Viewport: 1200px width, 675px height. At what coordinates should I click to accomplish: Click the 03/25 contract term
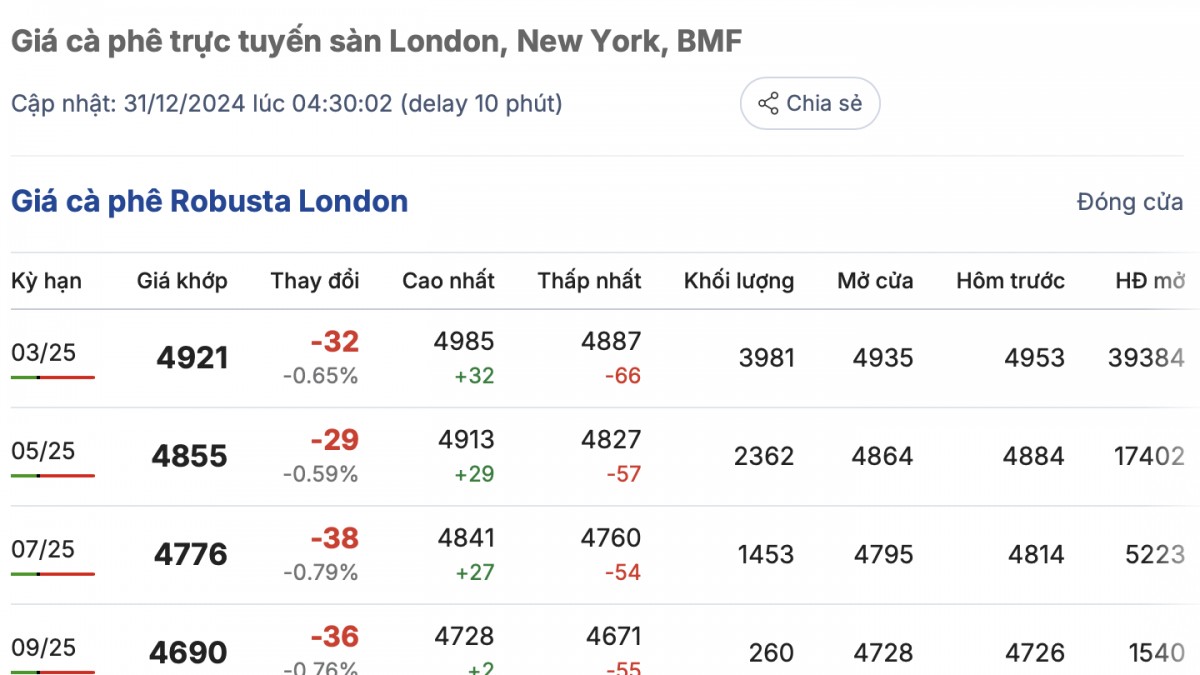click(43, 352)
